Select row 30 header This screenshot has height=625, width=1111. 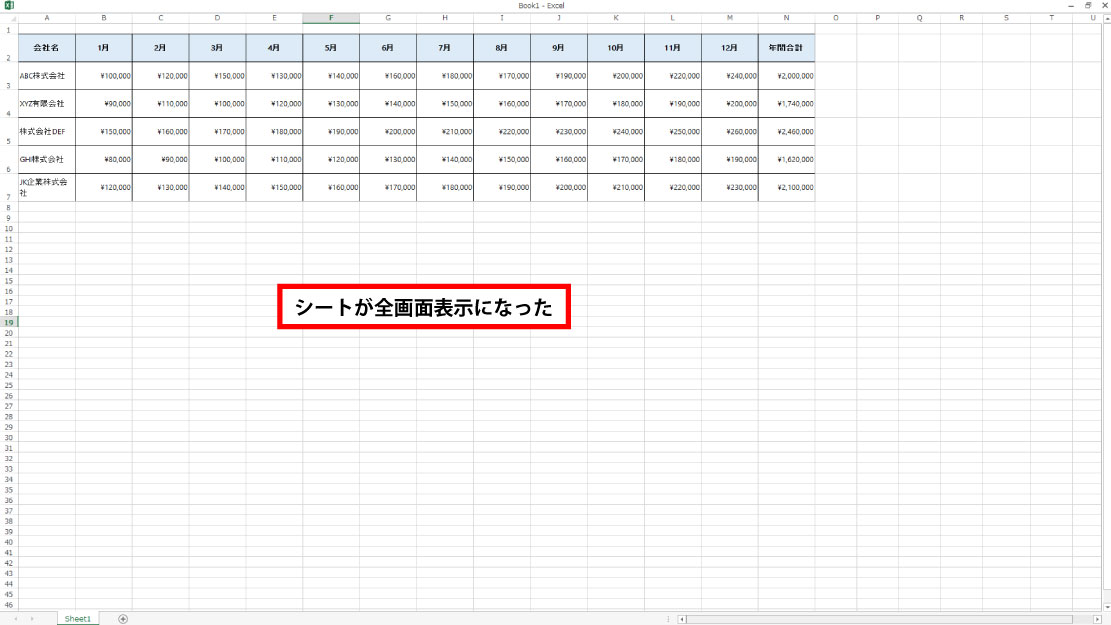pyautogui.click(x=9, y=437)
